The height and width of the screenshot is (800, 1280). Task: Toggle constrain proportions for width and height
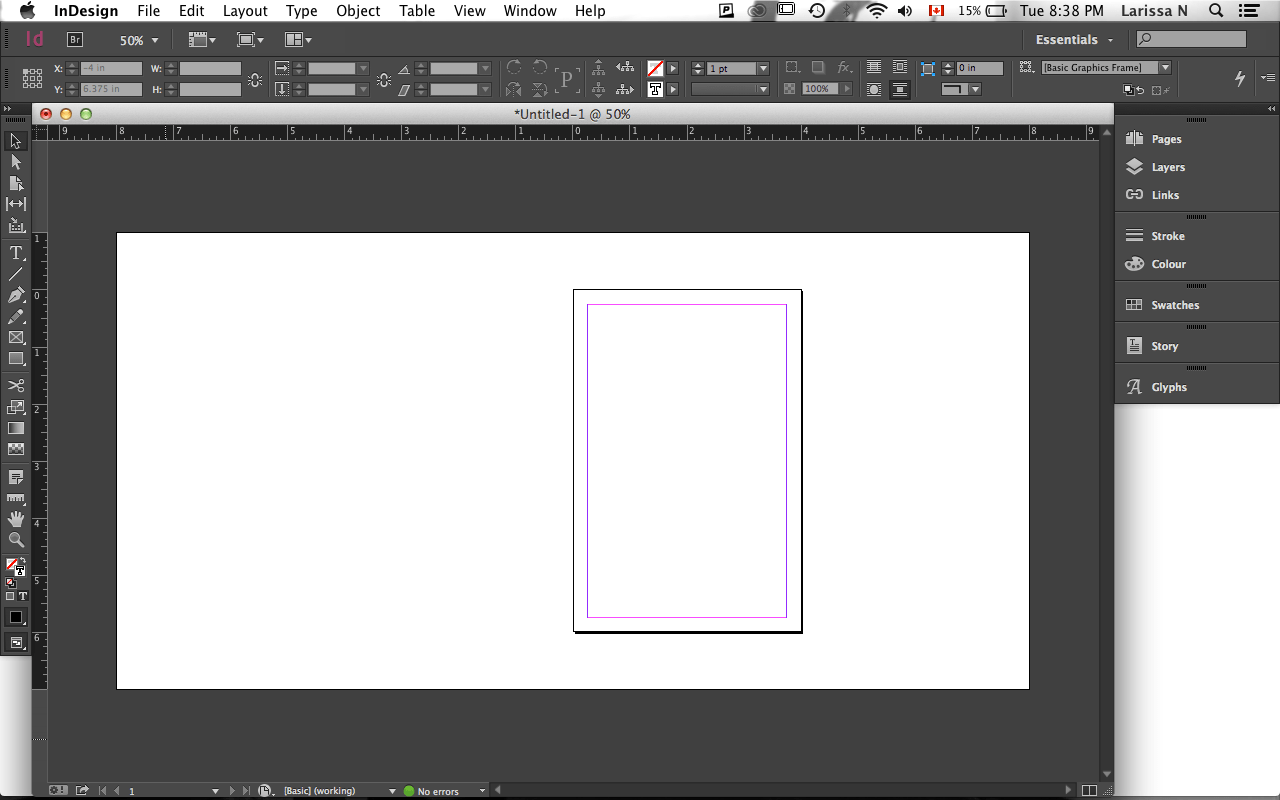255,79
